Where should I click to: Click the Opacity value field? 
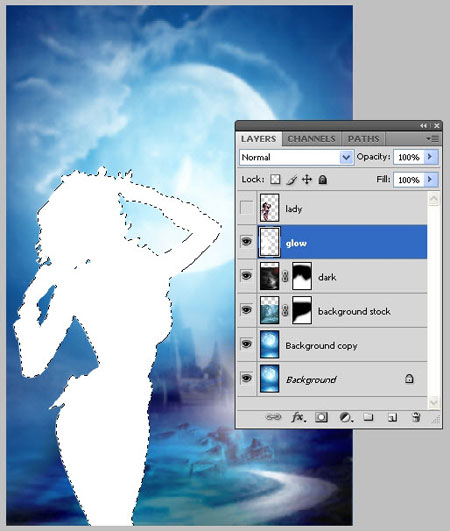(409, 157)
